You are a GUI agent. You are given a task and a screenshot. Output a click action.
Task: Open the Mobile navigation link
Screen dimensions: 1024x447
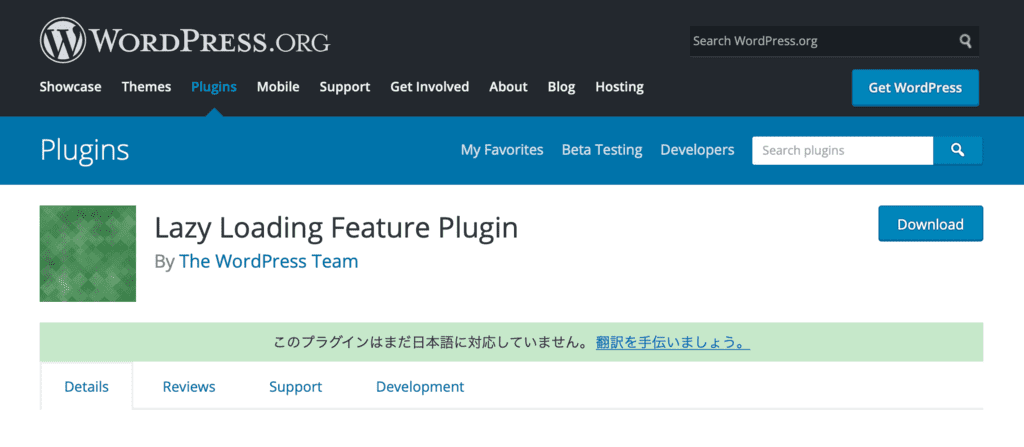coord(278,87)
